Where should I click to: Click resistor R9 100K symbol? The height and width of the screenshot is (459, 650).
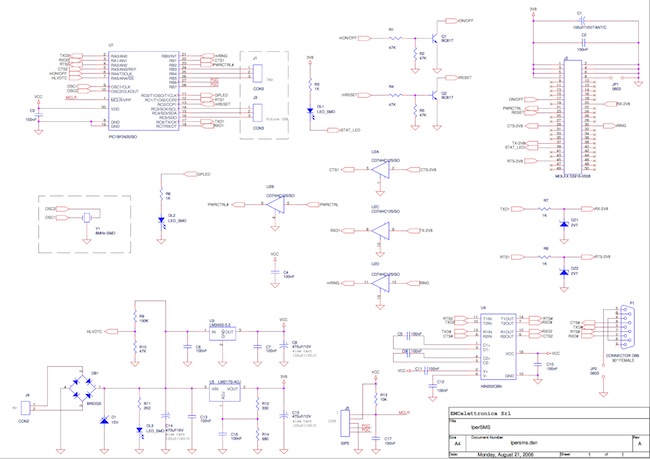pos(135,318)
